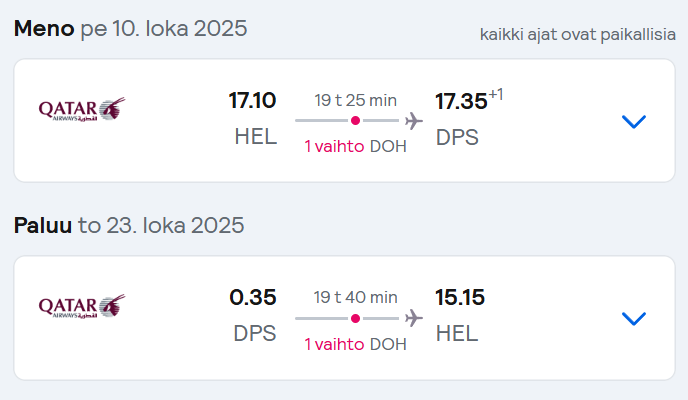Click Qatar Airways logo on return flight
This screenshot has width=688, height=400.
(x=82, y=306)
